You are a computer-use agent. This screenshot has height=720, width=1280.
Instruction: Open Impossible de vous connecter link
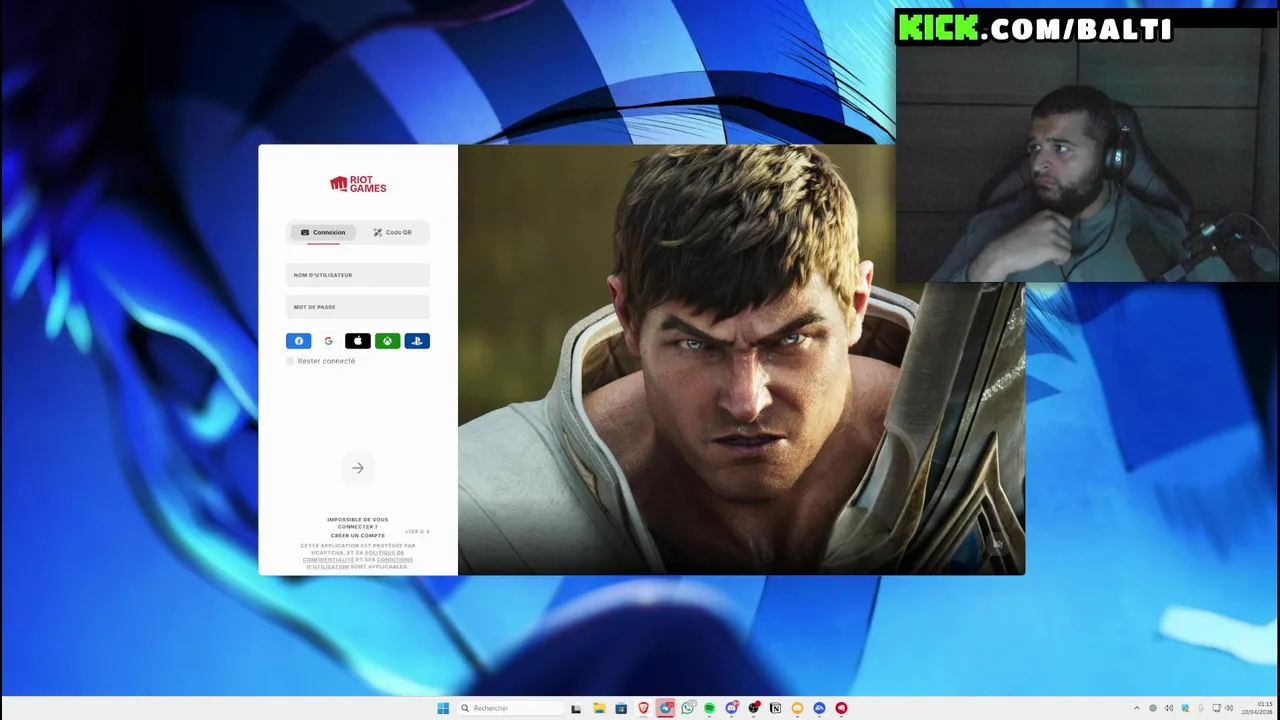coord(357,523)
